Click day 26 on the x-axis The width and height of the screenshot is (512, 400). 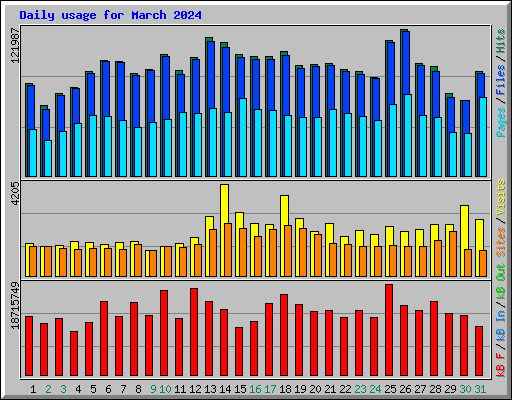(405, 389)
